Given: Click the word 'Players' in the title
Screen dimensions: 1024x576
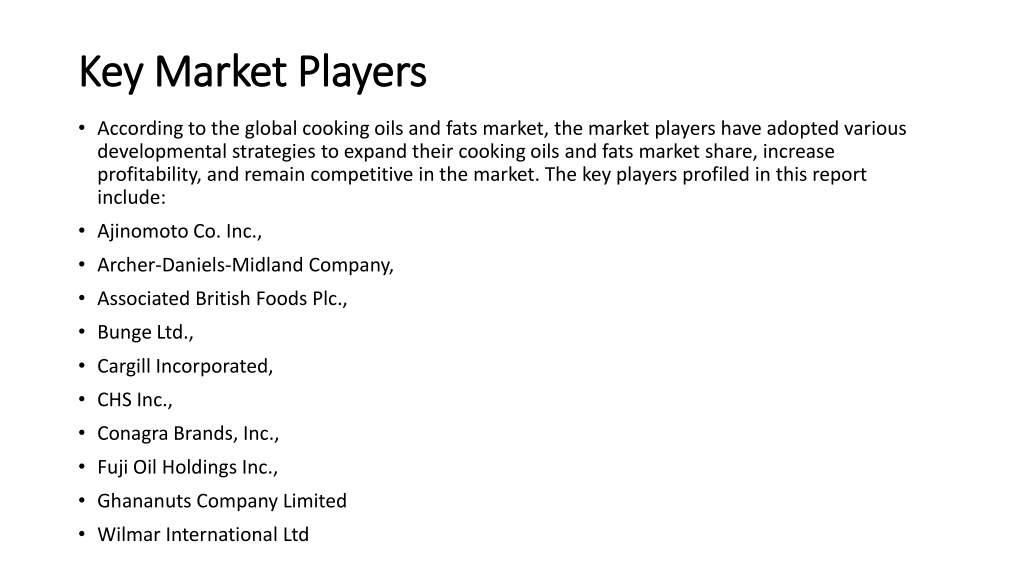Looking at the screenshot, I should tap(362, 72).
